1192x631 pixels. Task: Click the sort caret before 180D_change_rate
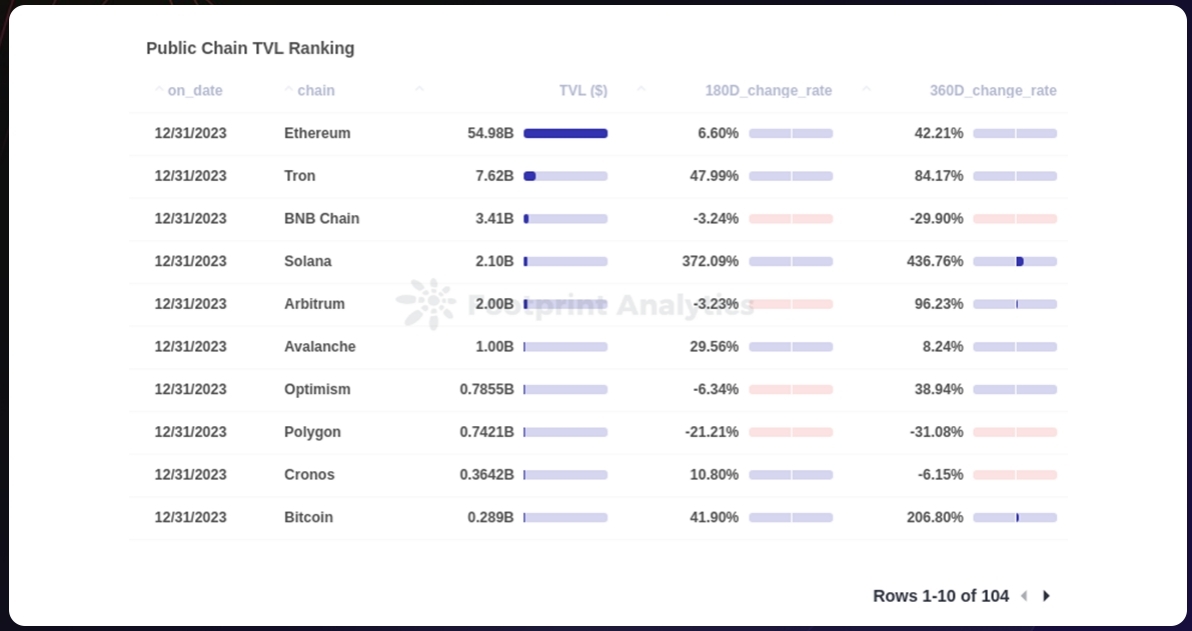click(641, 90)
